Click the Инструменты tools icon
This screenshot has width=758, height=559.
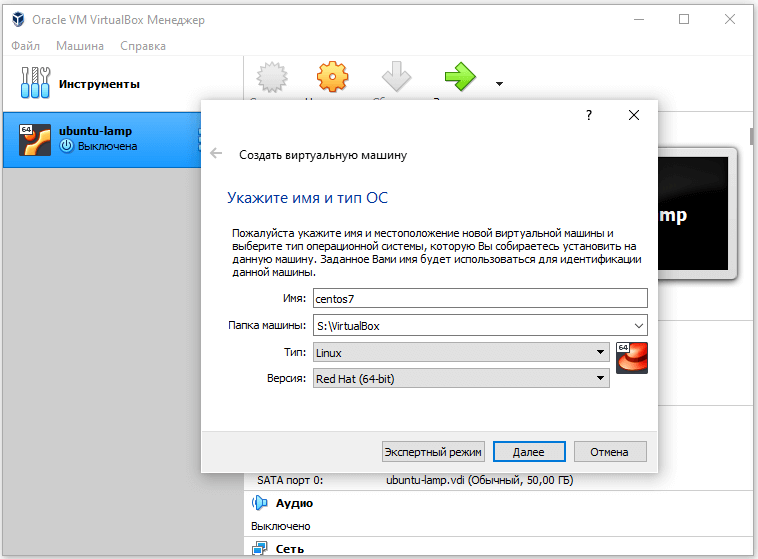tap(34, 83)
